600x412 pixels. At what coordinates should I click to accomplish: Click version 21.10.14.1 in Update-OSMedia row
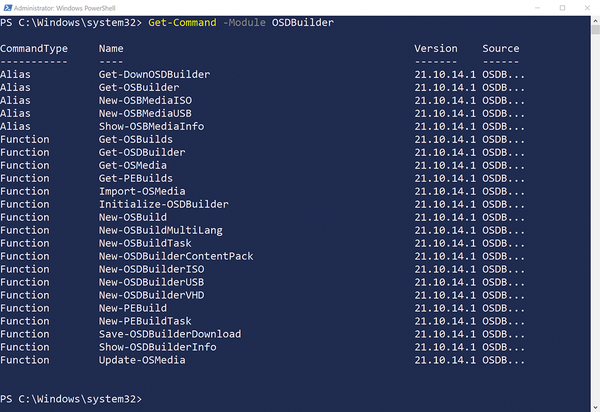pyautogui.click(x=445, y=360)
